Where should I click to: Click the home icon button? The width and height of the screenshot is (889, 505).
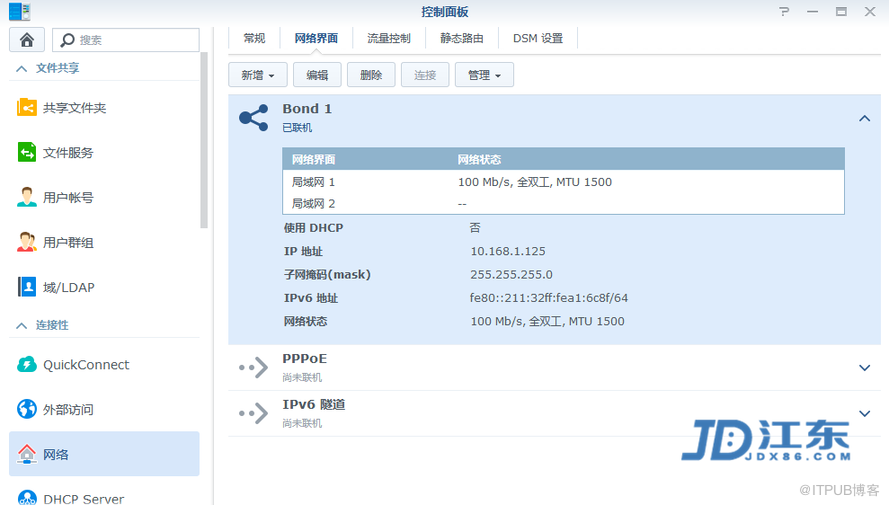[26, 40]
